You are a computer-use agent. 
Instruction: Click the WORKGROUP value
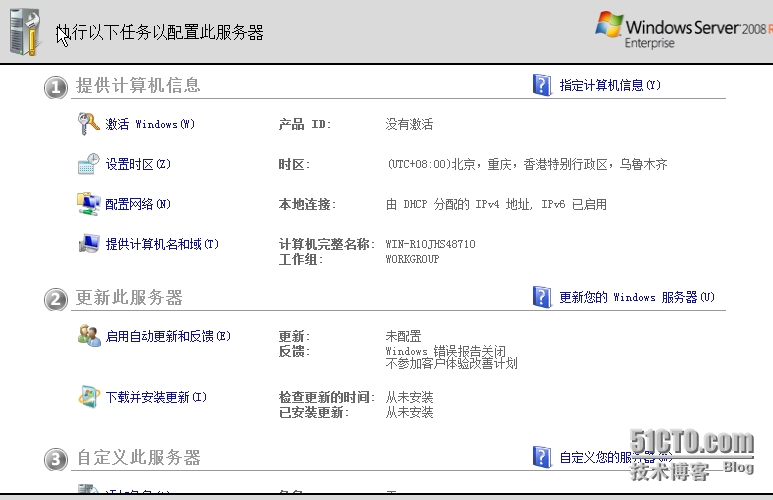click(x=412, y=259)
